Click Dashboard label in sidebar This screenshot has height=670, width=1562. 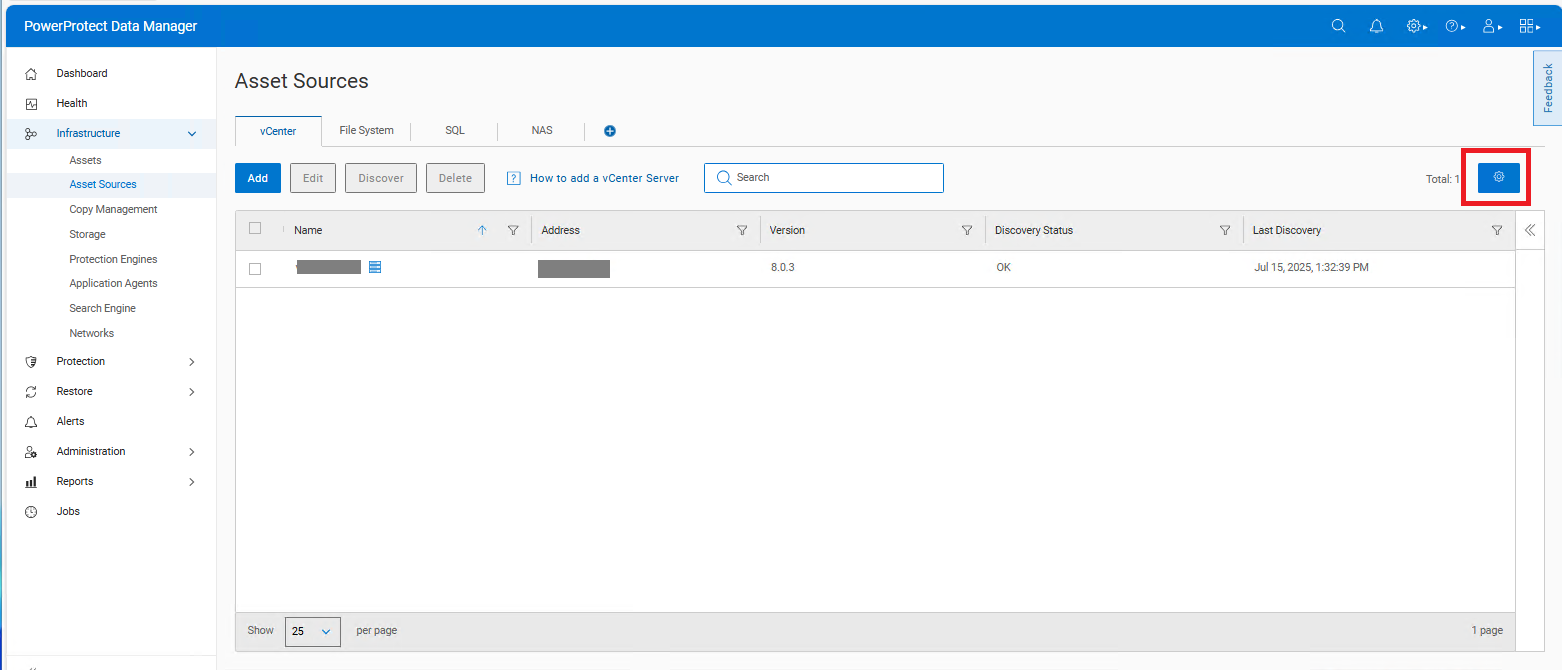[x=82, y=74]
